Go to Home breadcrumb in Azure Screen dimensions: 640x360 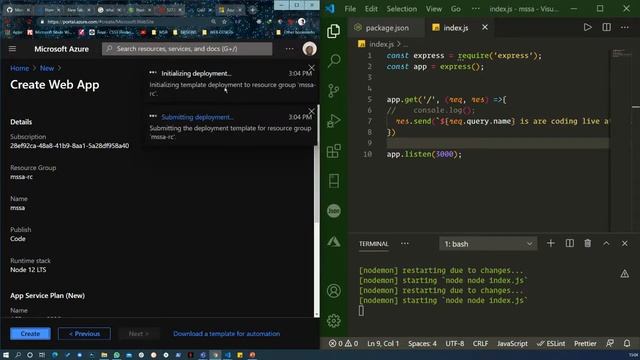20,68
